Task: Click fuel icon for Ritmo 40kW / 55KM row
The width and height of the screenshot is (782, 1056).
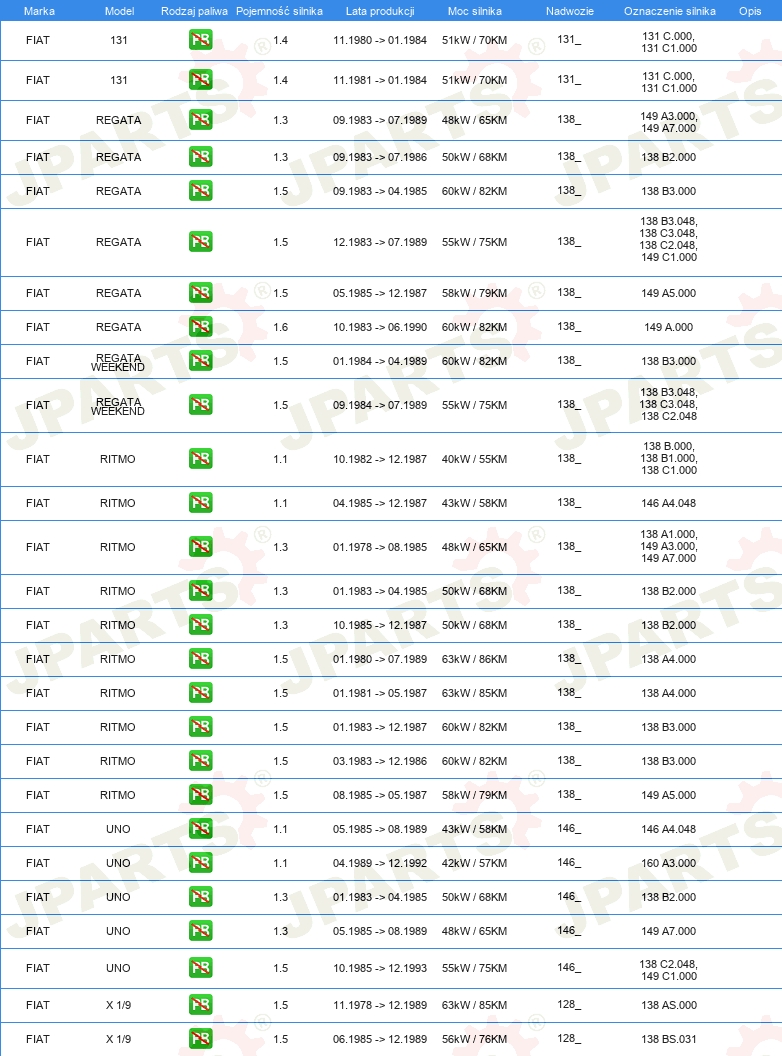Action: pyautogui.click(x=201, y=459)
